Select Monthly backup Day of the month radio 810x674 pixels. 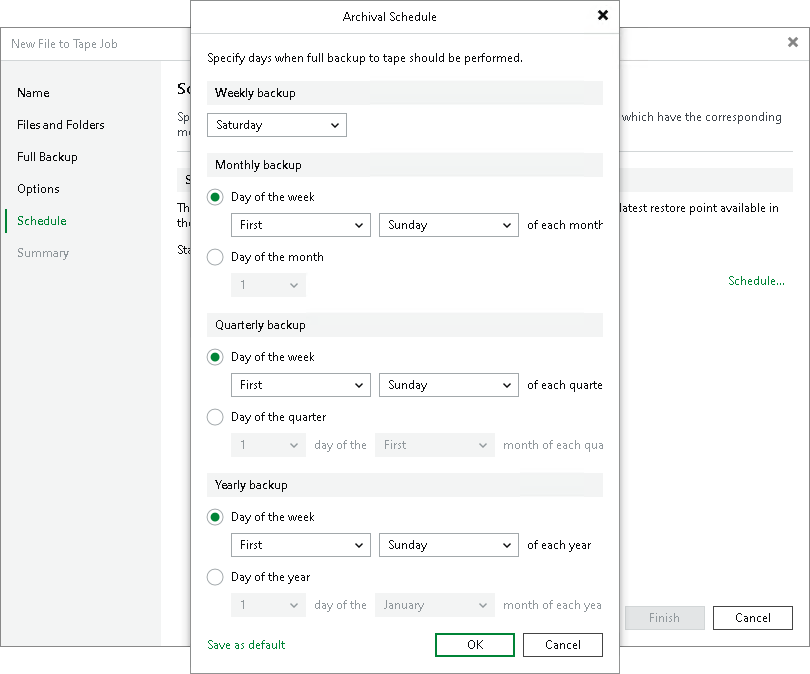coord(215,257)
